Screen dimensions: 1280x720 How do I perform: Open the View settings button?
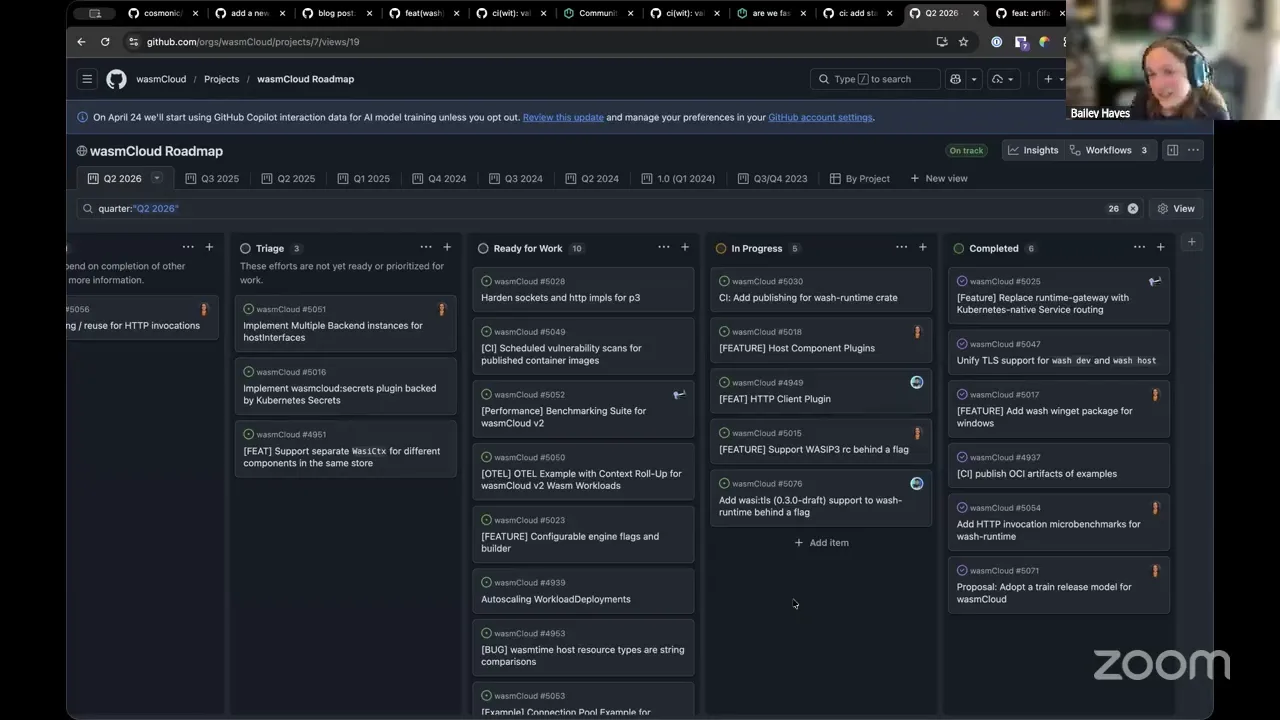[1176, 208]
